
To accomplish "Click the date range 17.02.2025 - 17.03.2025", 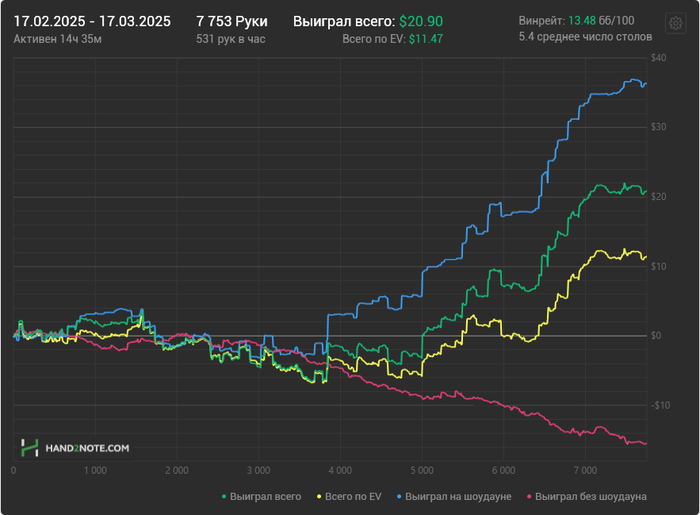I will tap(92, 21).
